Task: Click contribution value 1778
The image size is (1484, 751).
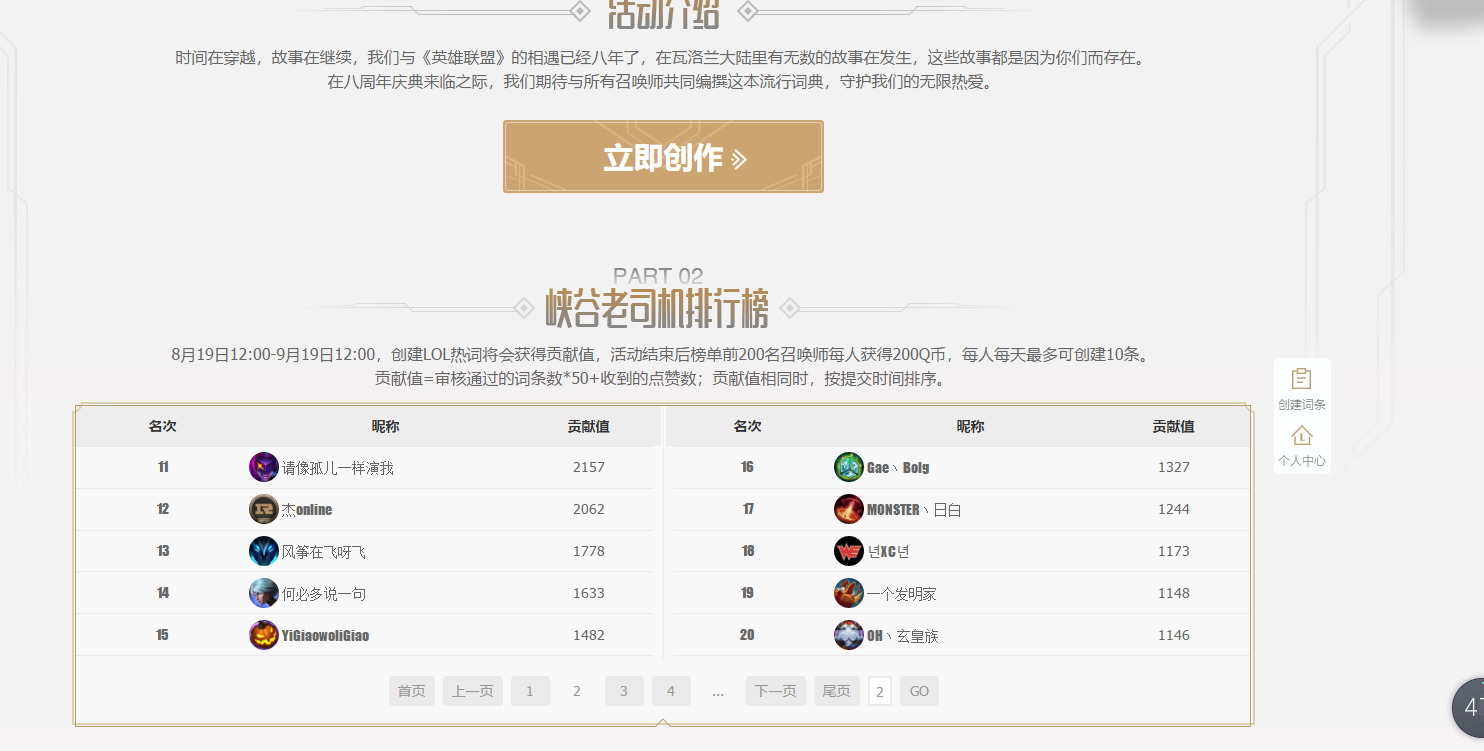Action: point(589,551)
